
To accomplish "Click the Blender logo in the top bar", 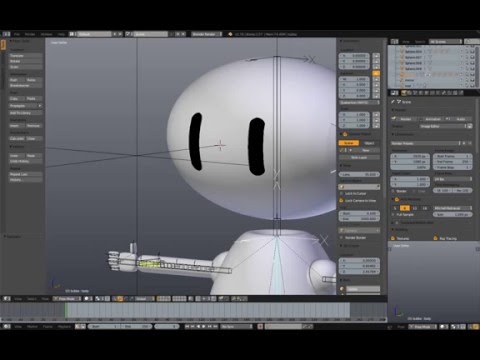I will pyautogui.click(x=230, y=34).
